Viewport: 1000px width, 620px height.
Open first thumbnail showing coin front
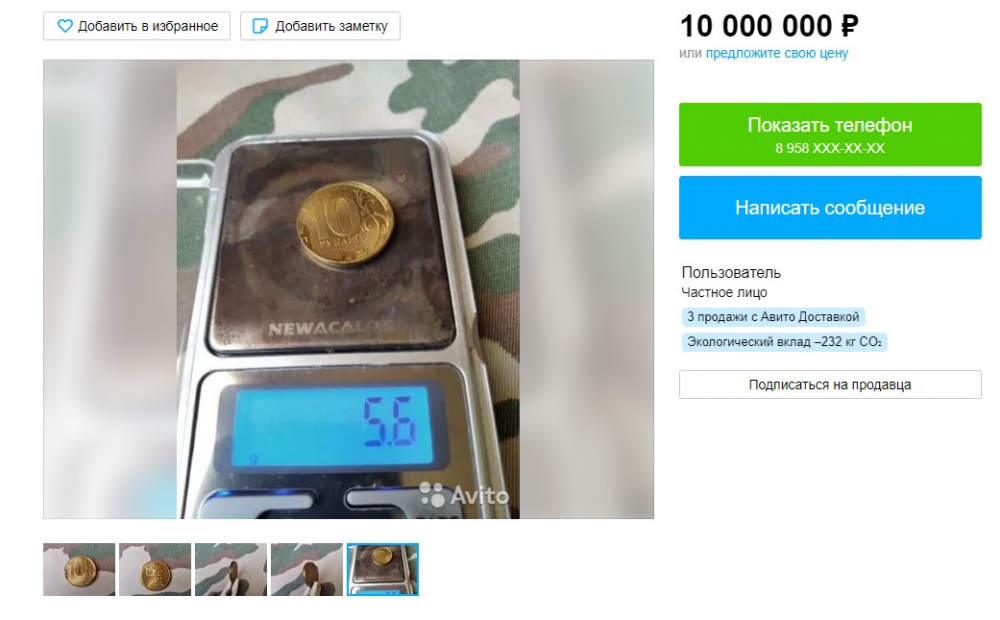[x=79, y=570]
